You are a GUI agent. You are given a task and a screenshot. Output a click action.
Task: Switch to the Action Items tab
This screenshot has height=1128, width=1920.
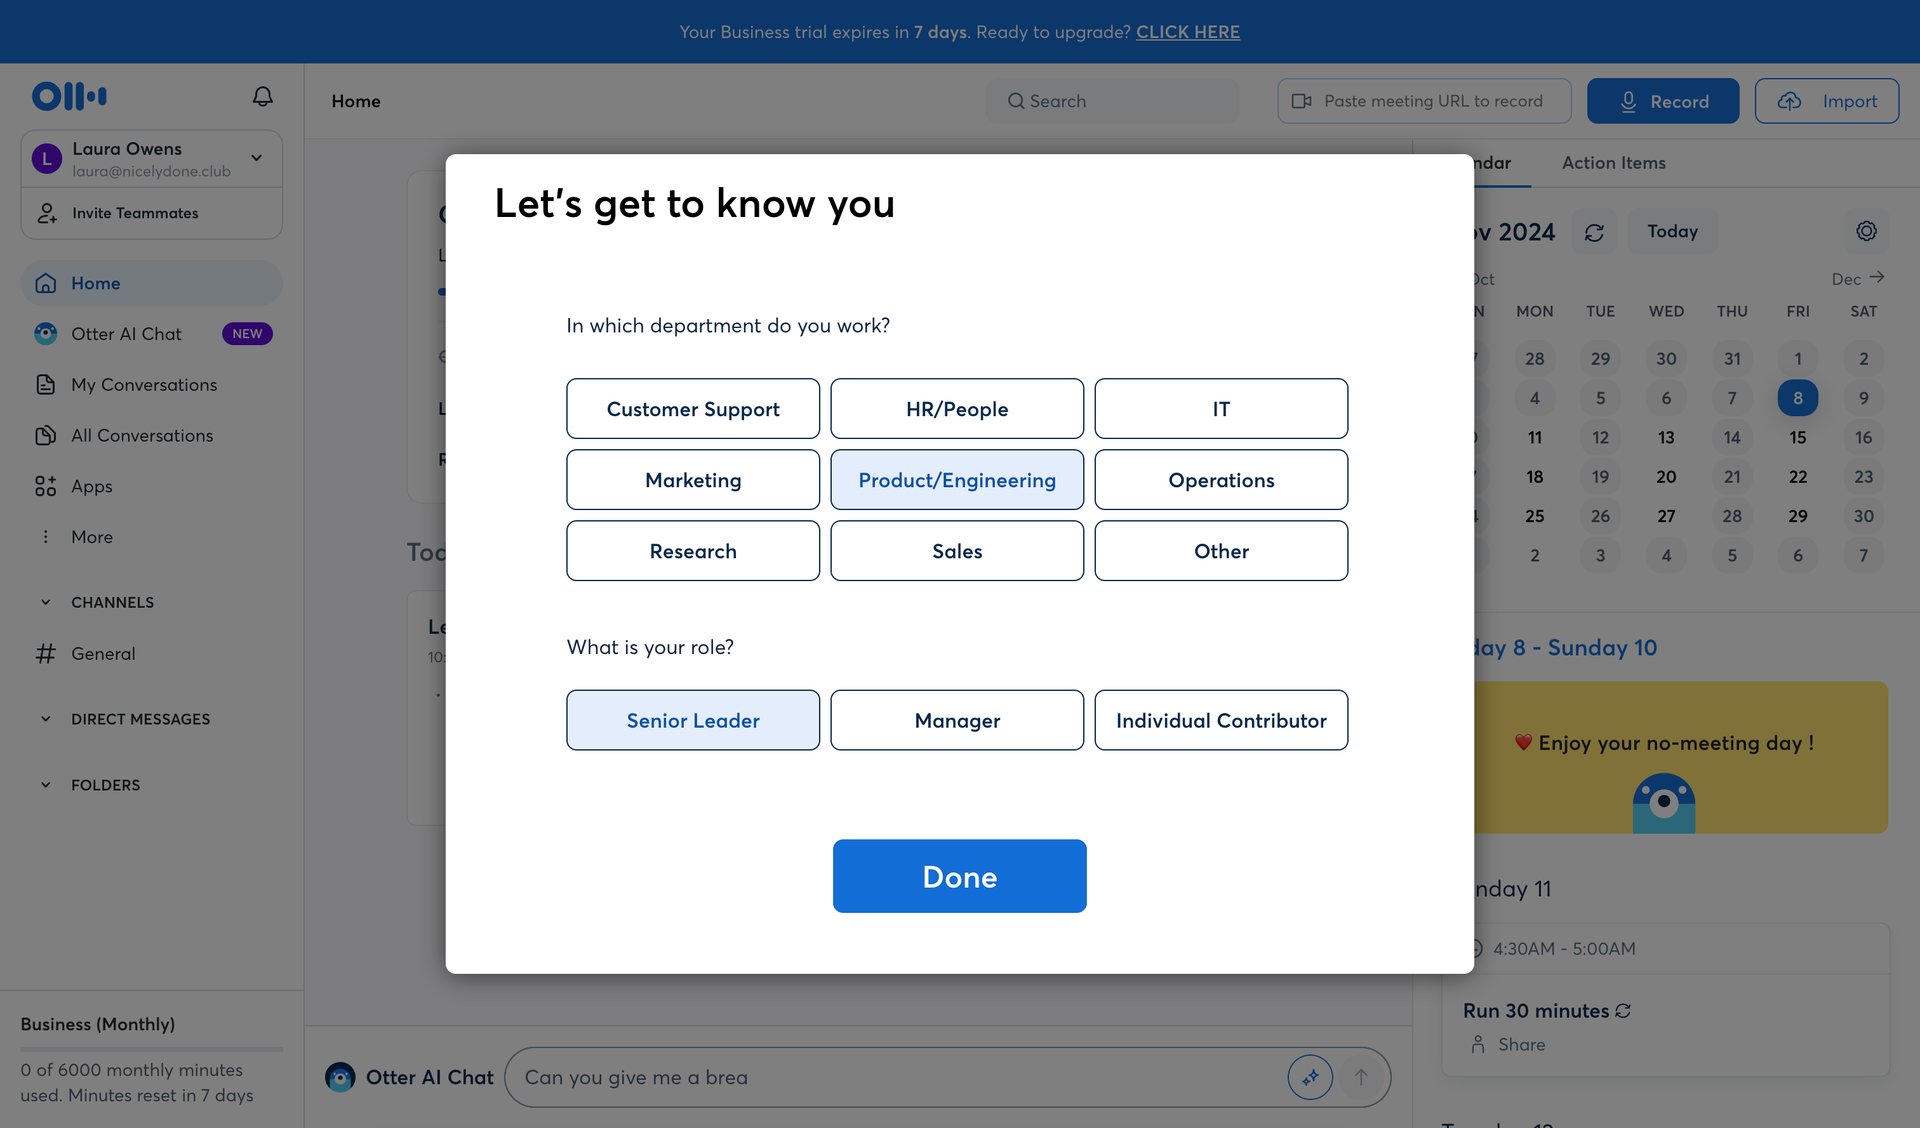(1612, 162)
